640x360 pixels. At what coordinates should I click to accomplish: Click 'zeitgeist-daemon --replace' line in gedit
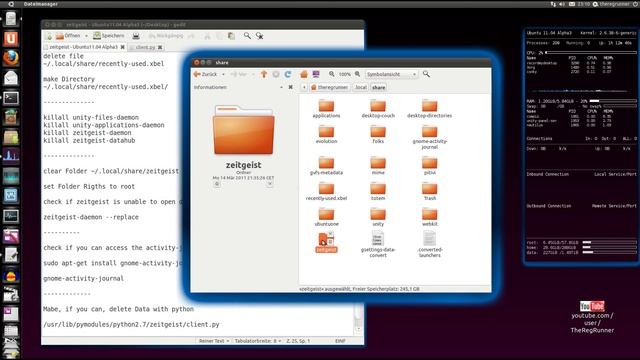[91, 217]
